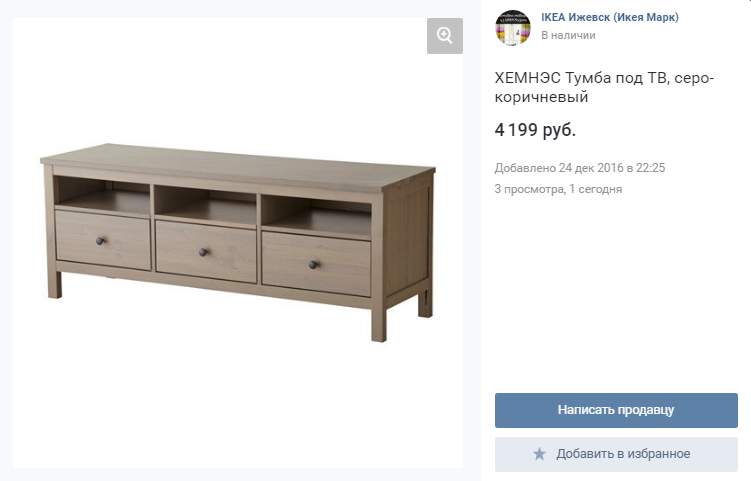Open the seller's round avatar picture

[513, 28]
